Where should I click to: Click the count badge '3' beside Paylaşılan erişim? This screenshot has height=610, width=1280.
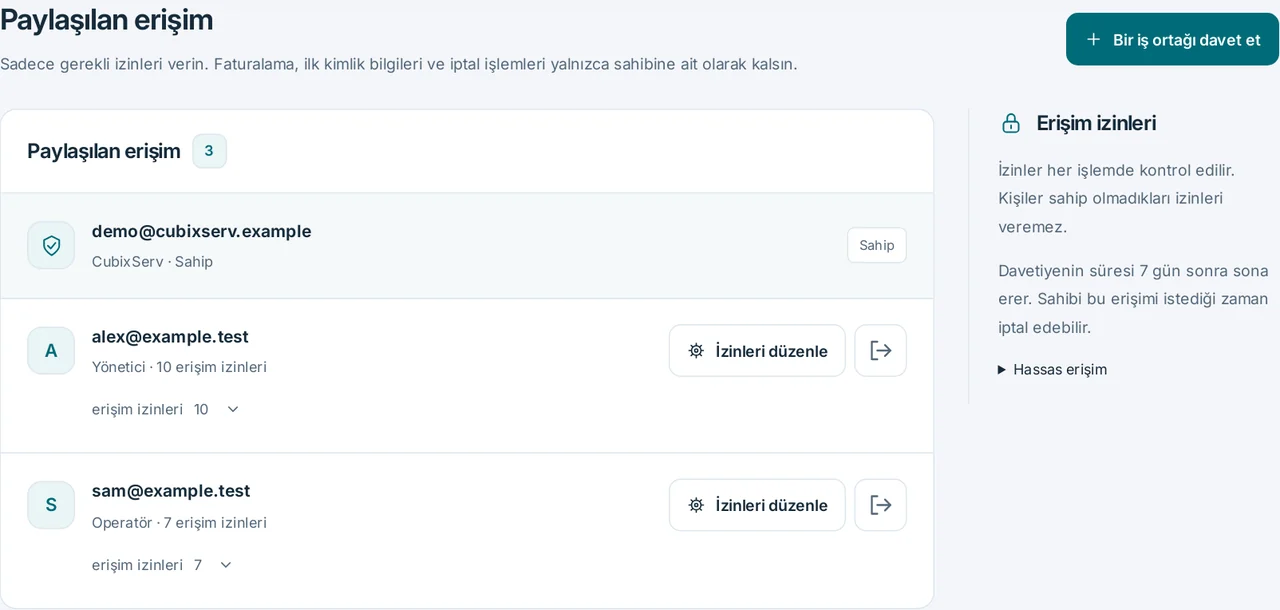point(209,151)
